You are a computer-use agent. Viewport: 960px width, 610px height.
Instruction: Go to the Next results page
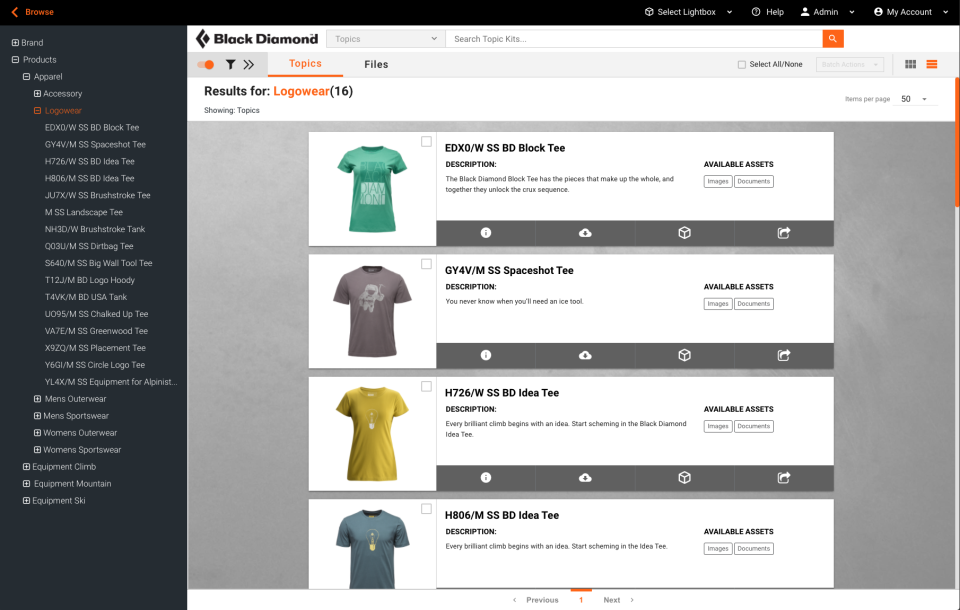click(x=618, y=600)
